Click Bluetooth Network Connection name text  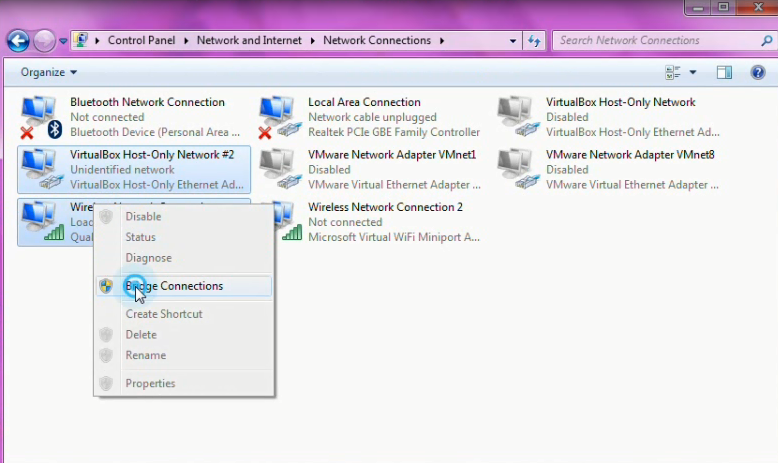147,102
